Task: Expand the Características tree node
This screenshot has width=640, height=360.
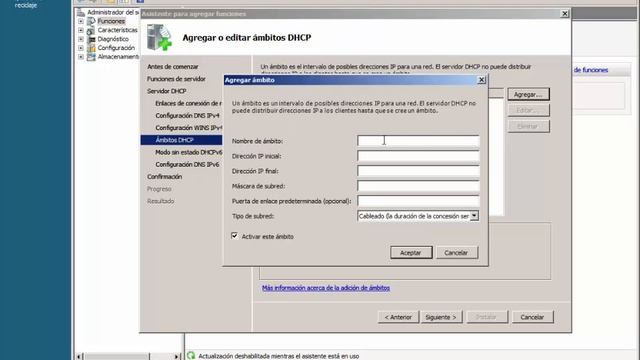Action: [81, 30]
